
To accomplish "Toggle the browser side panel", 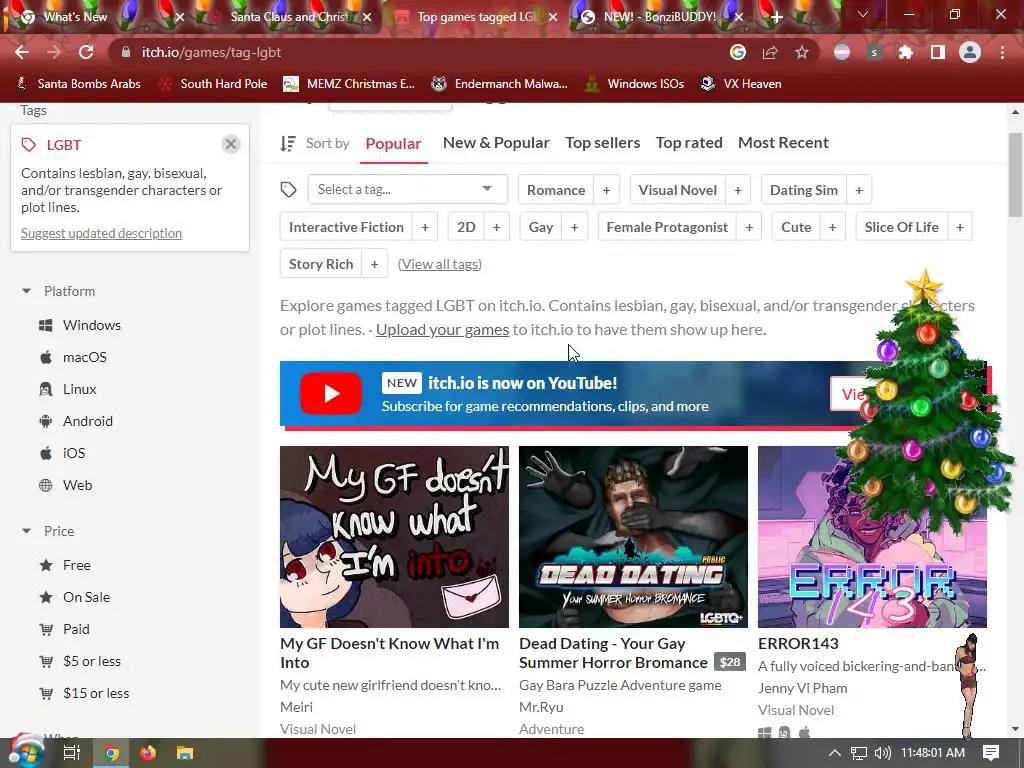I will (x=938, y=52).
